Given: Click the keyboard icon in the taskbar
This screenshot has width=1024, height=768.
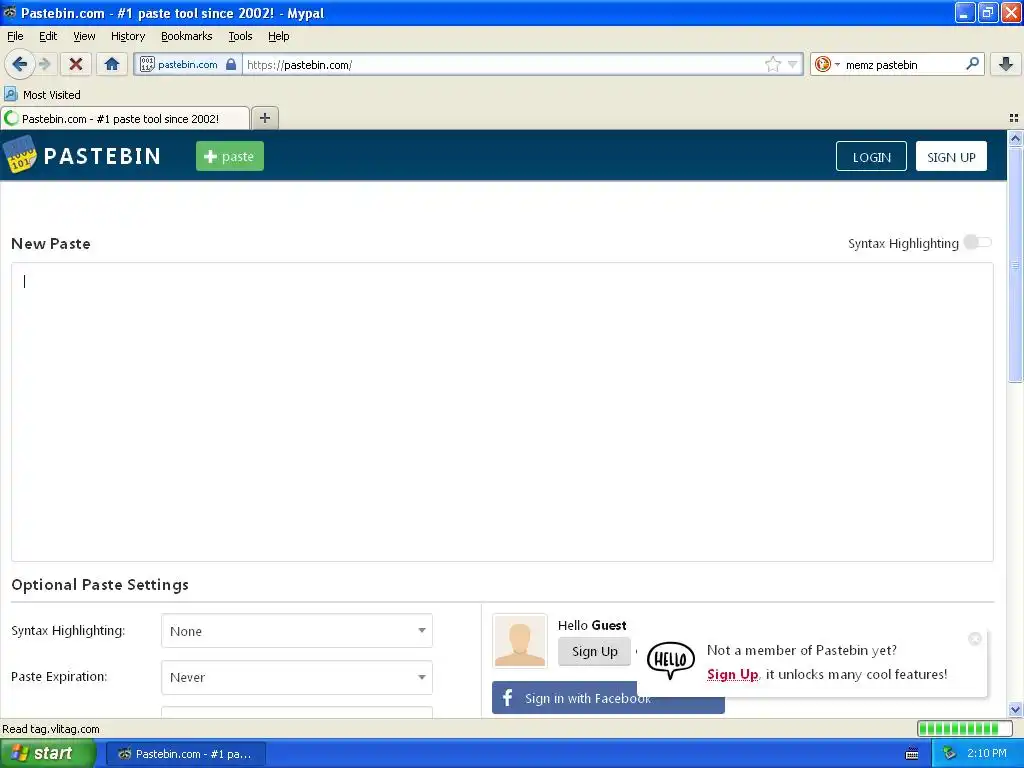Looking at the screenshot, I should tap(912, 754).
